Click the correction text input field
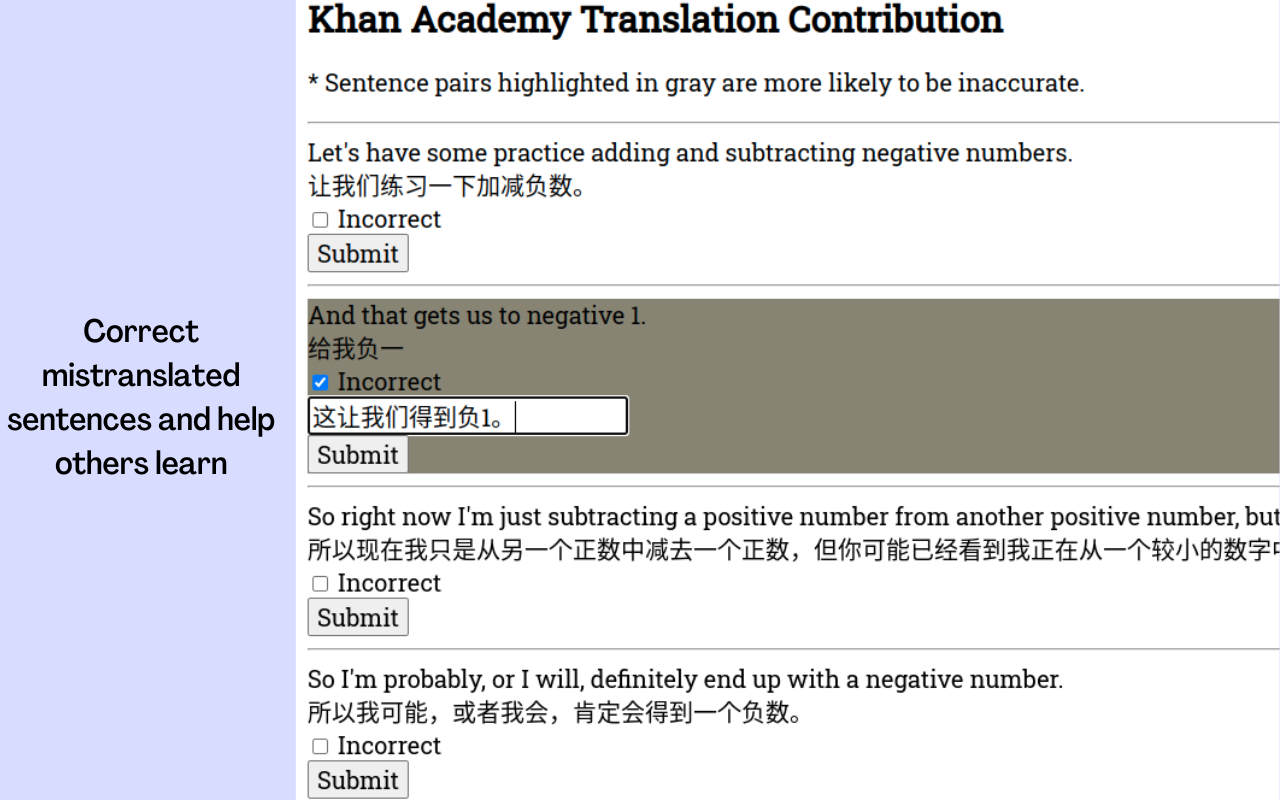1280x800 pixels. [468, 415]
